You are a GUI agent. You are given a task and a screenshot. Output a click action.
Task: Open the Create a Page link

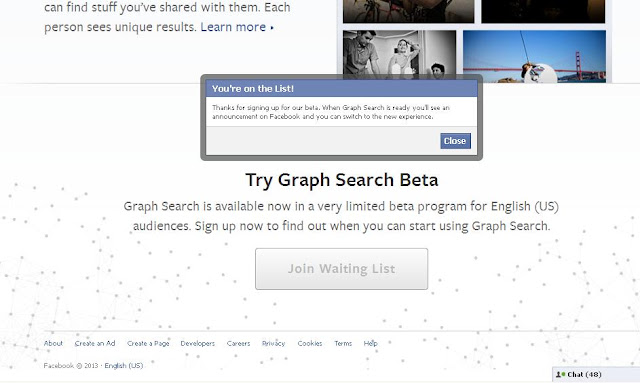pos(148,343)
